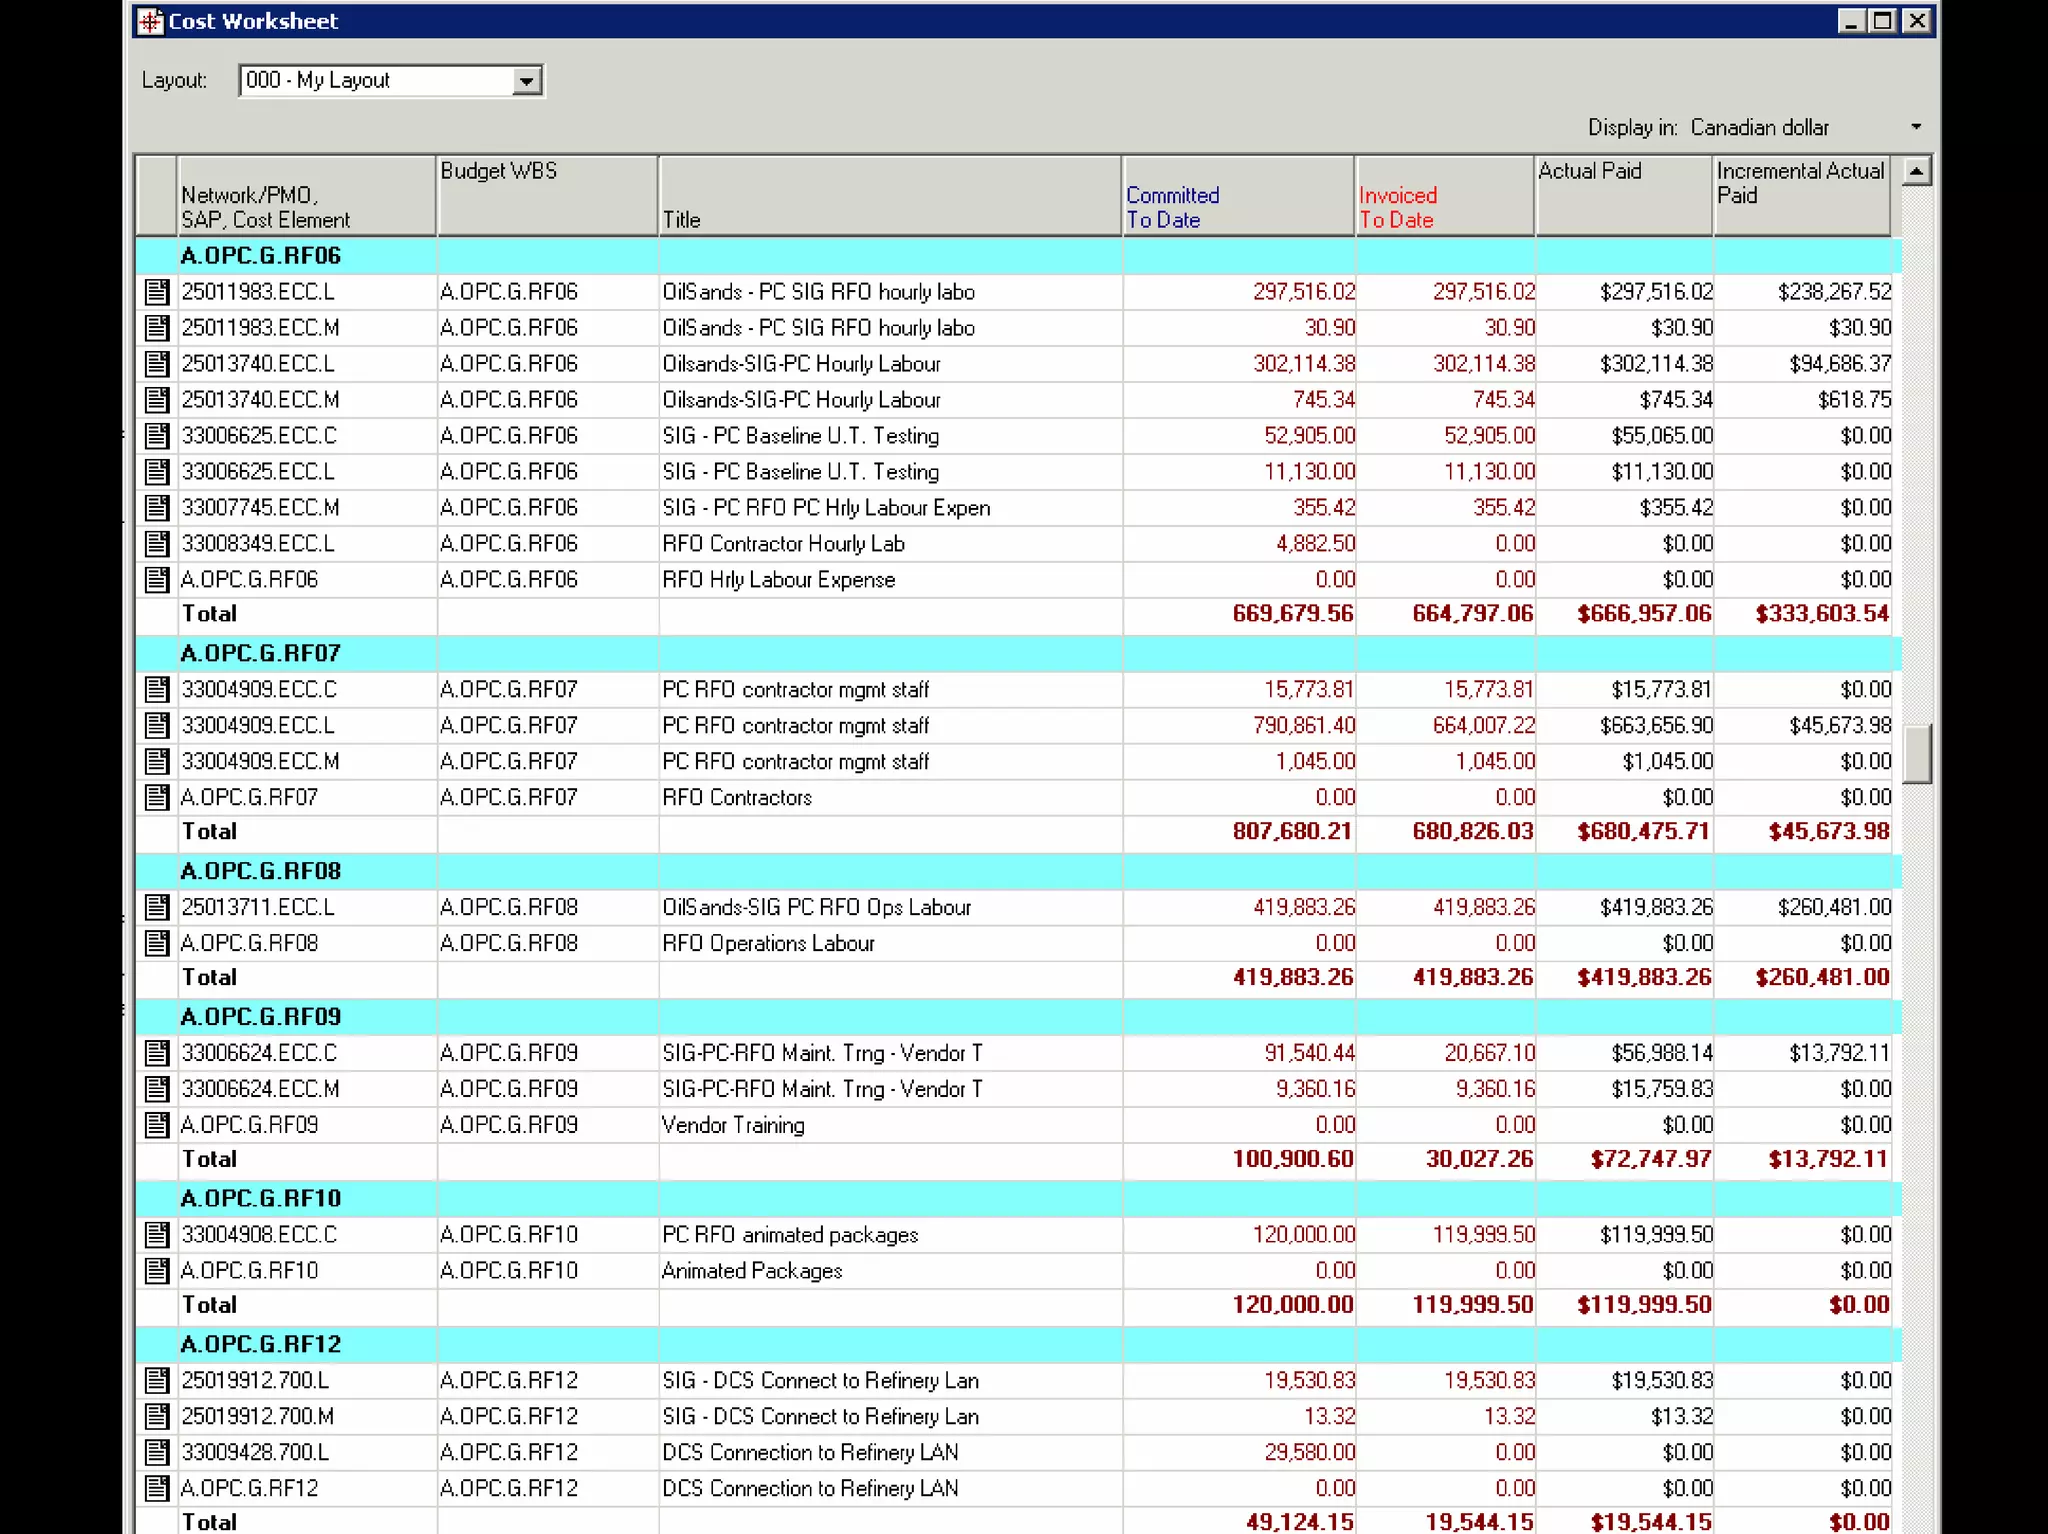Click document icon for 33004908.ECC.C row
This screenshot has height=1534, width=2048.
coord(157,1235)
